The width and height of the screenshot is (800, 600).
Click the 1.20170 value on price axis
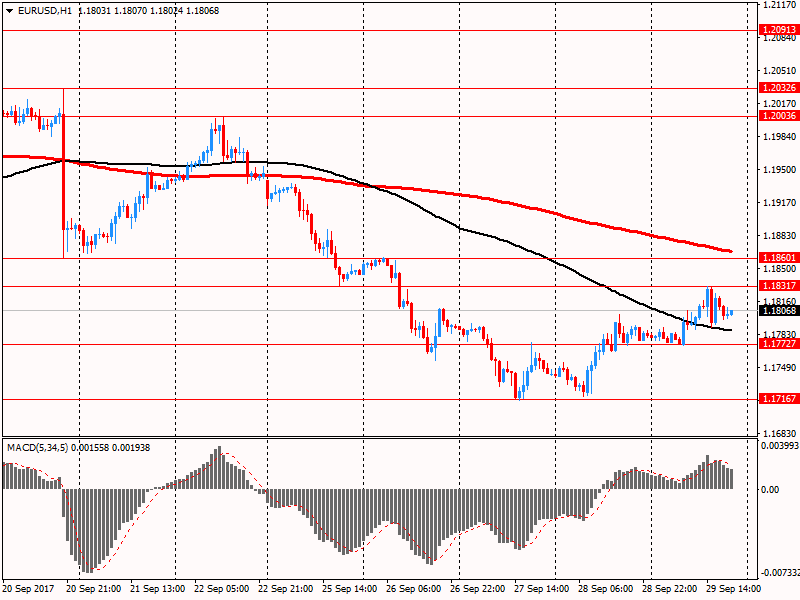point(780,104)
